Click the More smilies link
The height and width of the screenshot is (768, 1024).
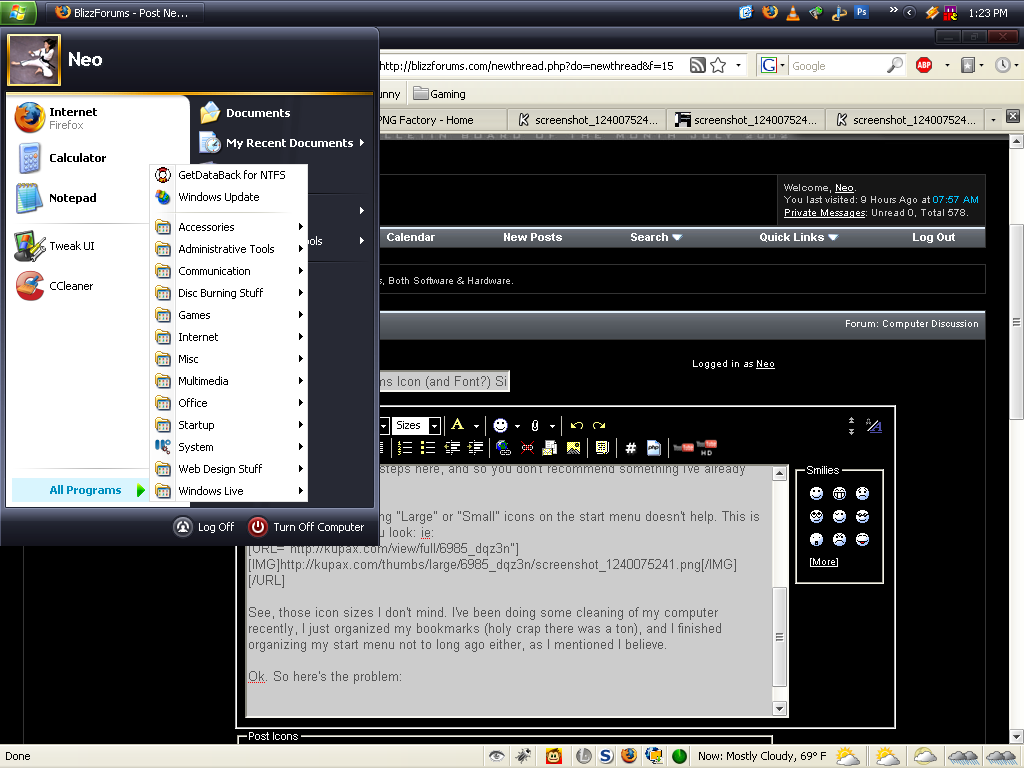point(824,562)
